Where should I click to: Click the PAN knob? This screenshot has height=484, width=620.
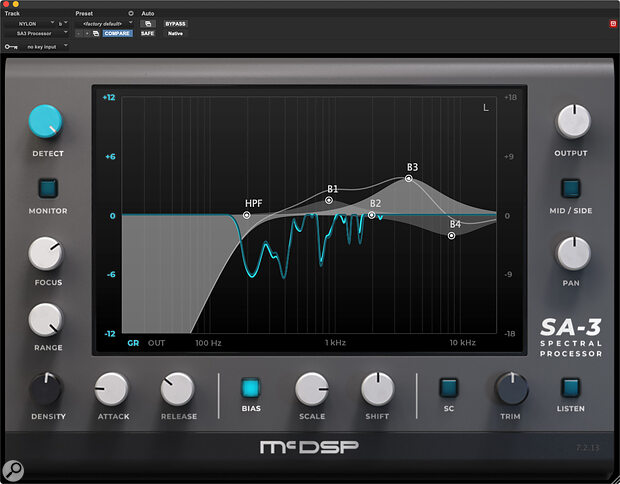coord(572,253)
